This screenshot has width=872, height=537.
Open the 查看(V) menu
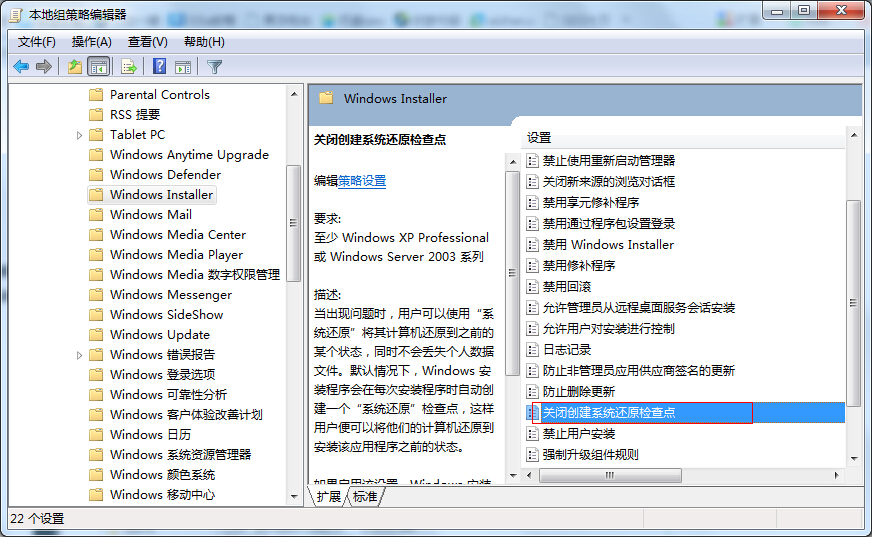pyautogui.click(x=147, y=42)
